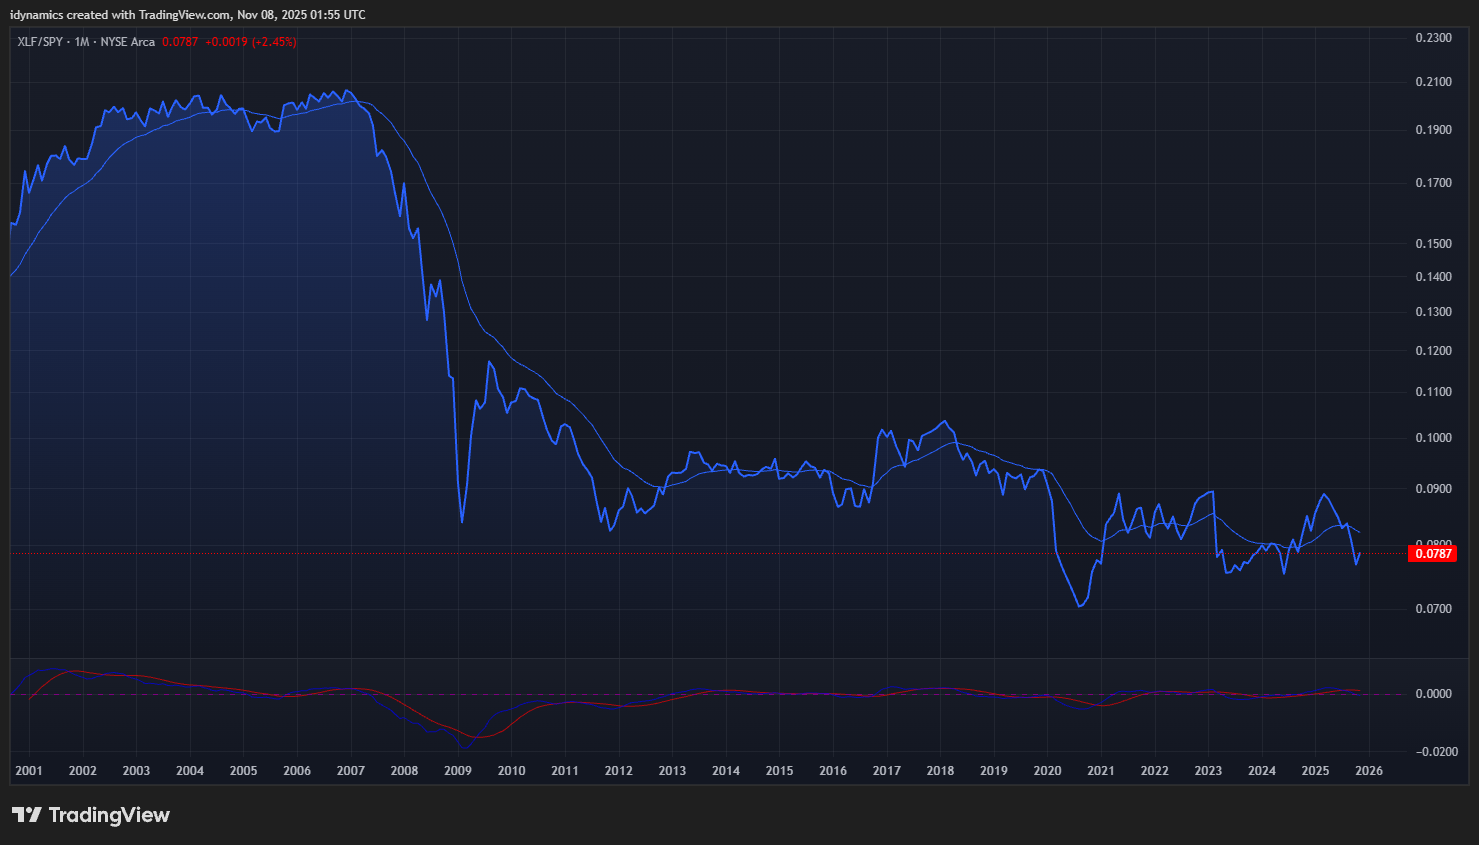Click the header text 'idynamics created with TradingView.com'
The height and width of the screenshot is (845, 1479).
120,15
